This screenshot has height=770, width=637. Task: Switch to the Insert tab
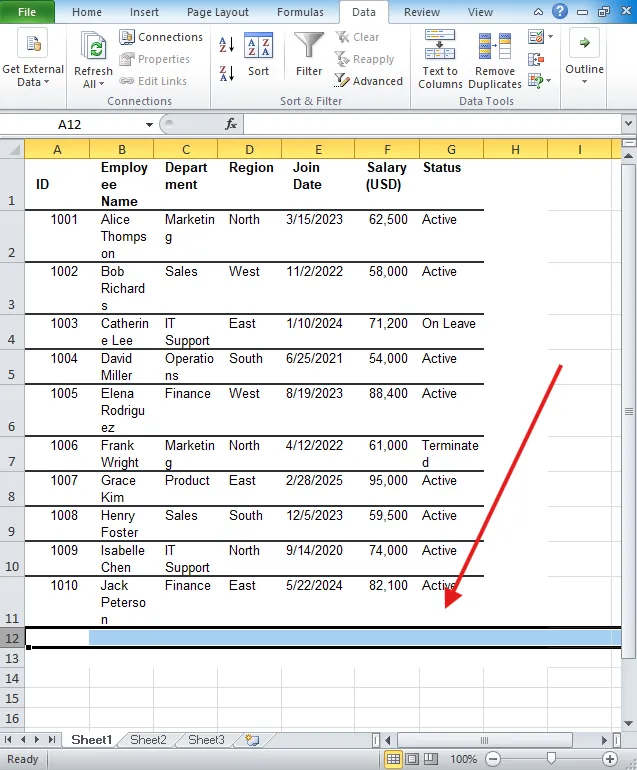144,12
